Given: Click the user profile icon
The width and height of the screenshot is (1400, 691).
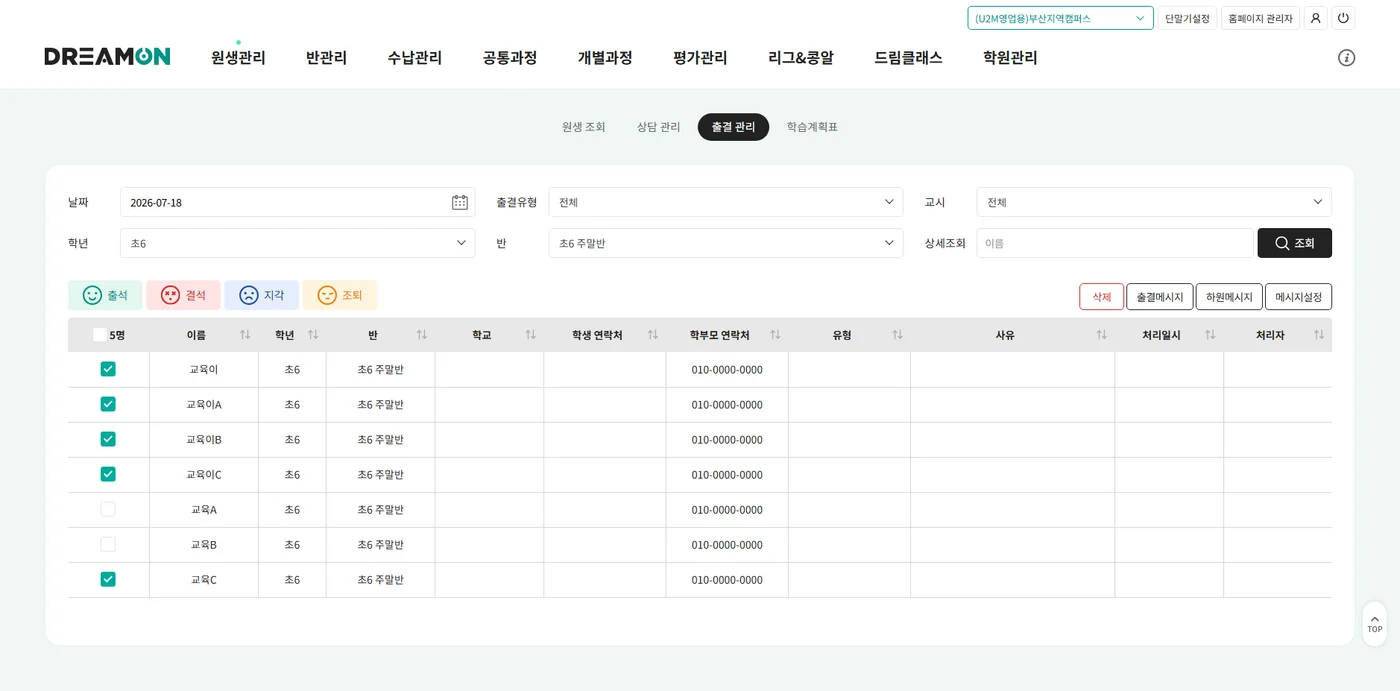Looking at the screenshot, I should click(x=1316, y=18).
